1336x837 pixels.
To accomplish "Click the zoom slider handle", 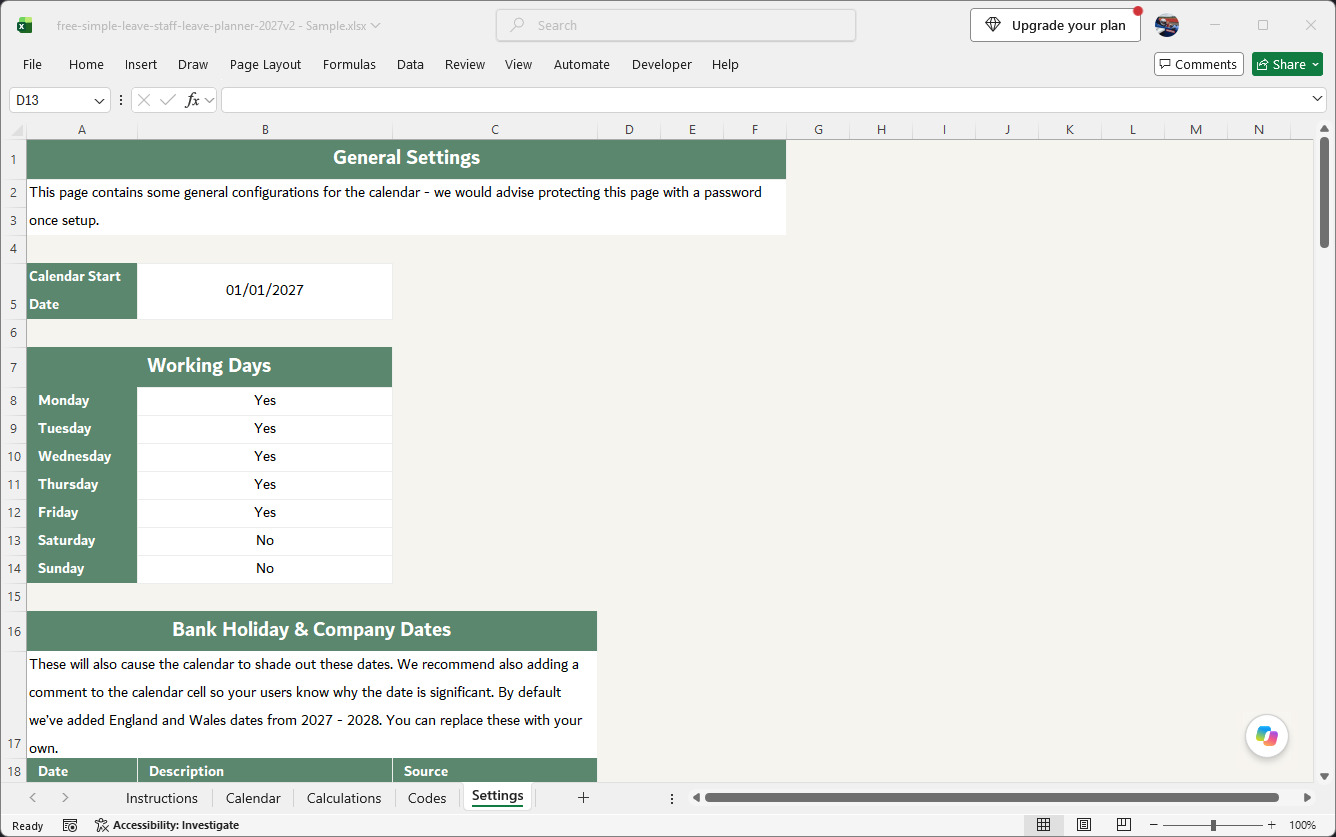I will [1213, 825].
